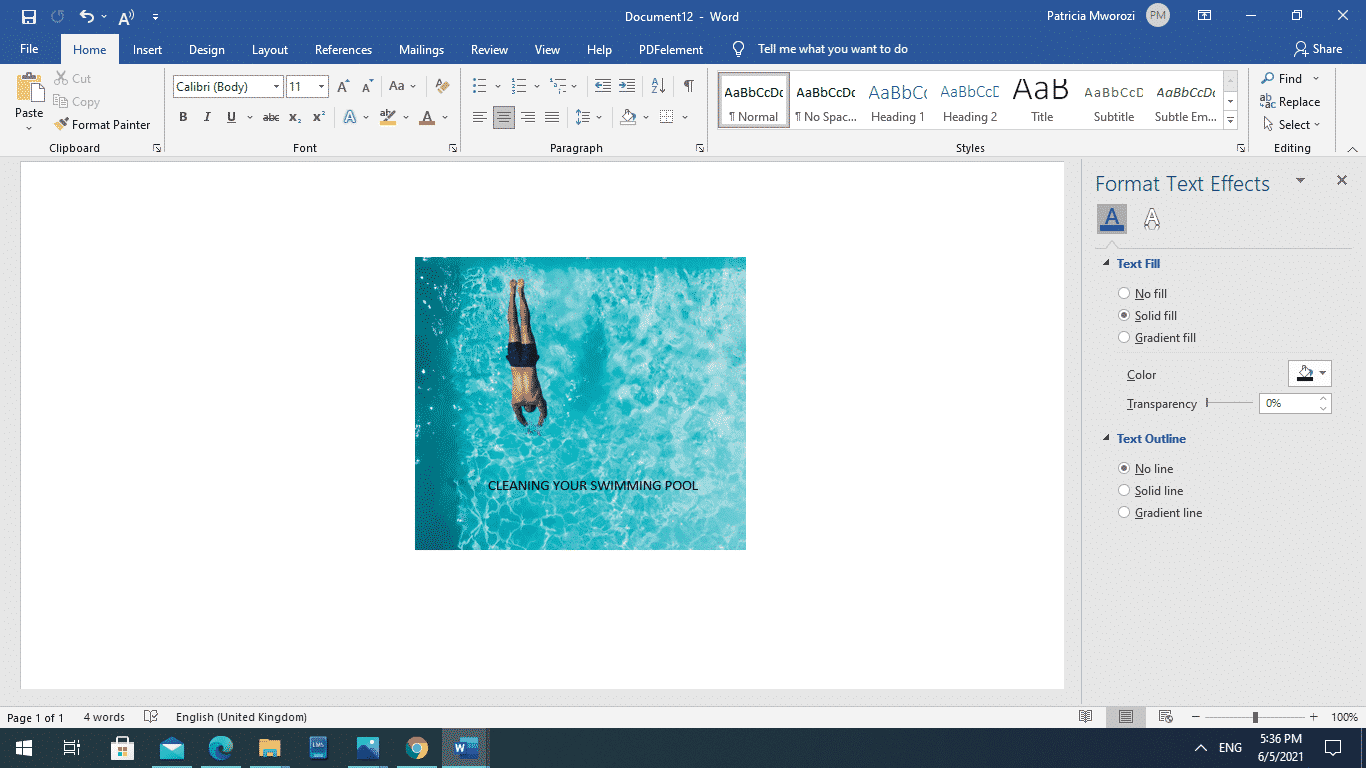1366x768 pixels.
Task: Set Transparency value in the input field
Action: (1290, 403)
